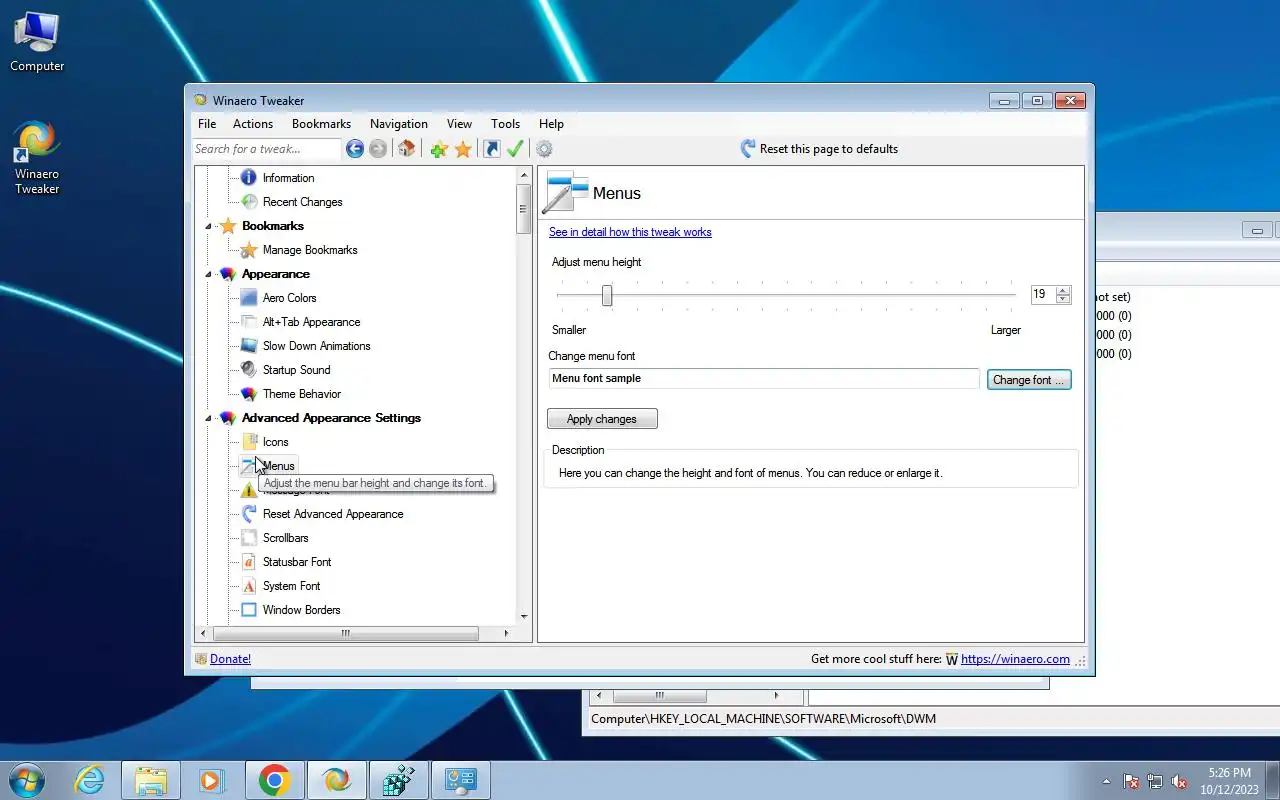Add this page to bookmarks (green plus star)
Viewport: 1280px width, 800px height.
point(438,149)
